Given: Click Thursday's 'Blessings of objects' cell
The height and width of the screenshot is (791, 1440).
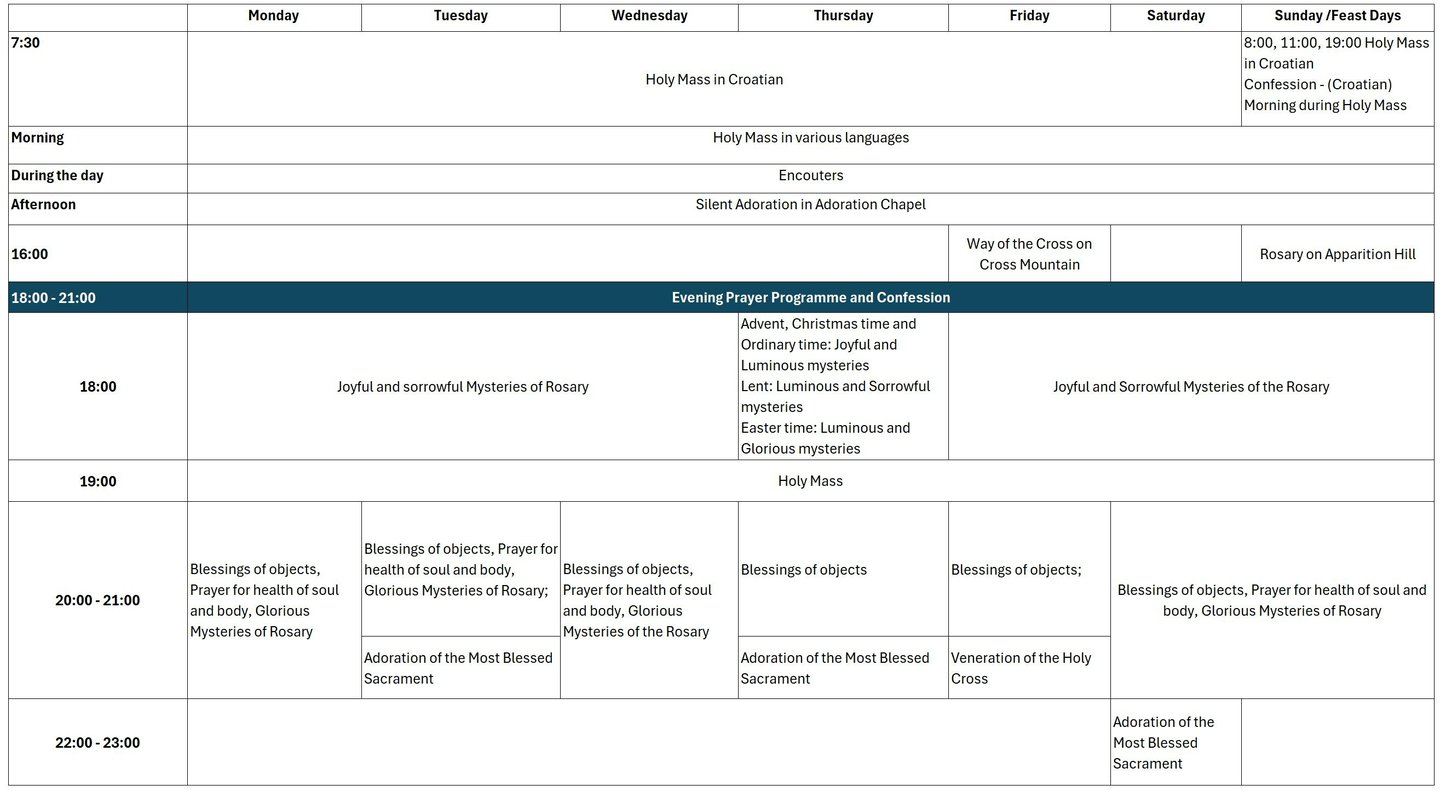Looking at the screenshot, I should tap(843, 569).
